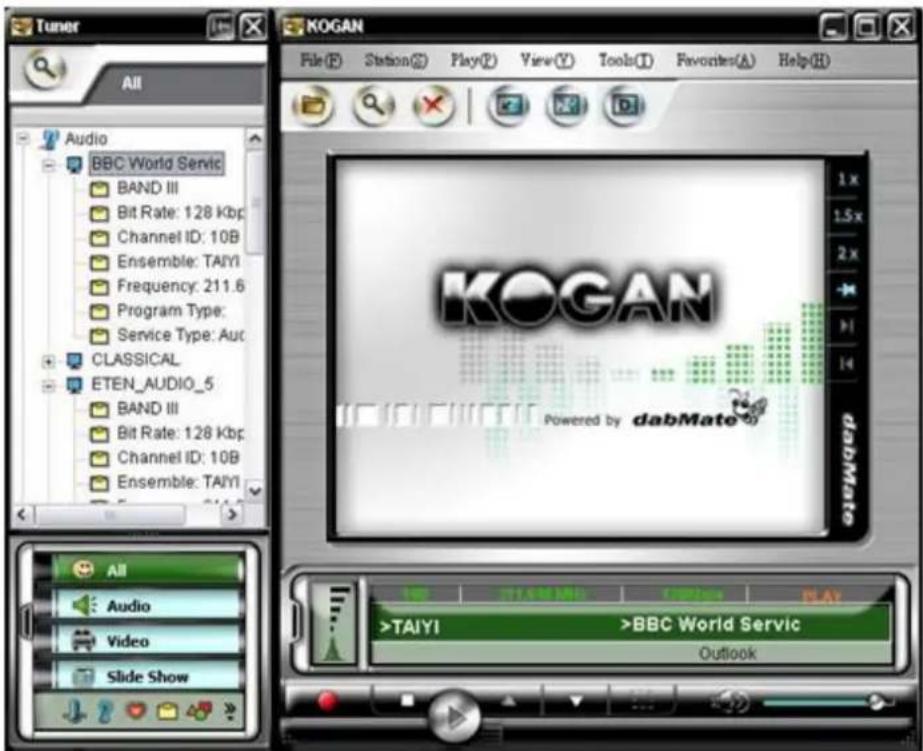Click the Tuner tree scroll-left arrow
The height and width of the screenshot is (751, 923).
tap(22, 514)
